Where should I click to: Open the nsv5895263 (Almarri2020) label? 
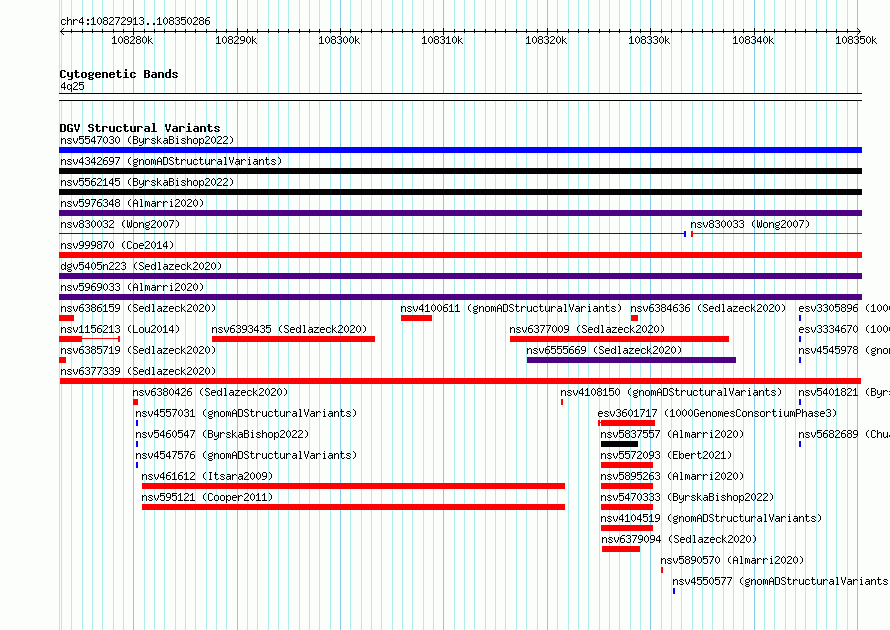pos(672,476)
